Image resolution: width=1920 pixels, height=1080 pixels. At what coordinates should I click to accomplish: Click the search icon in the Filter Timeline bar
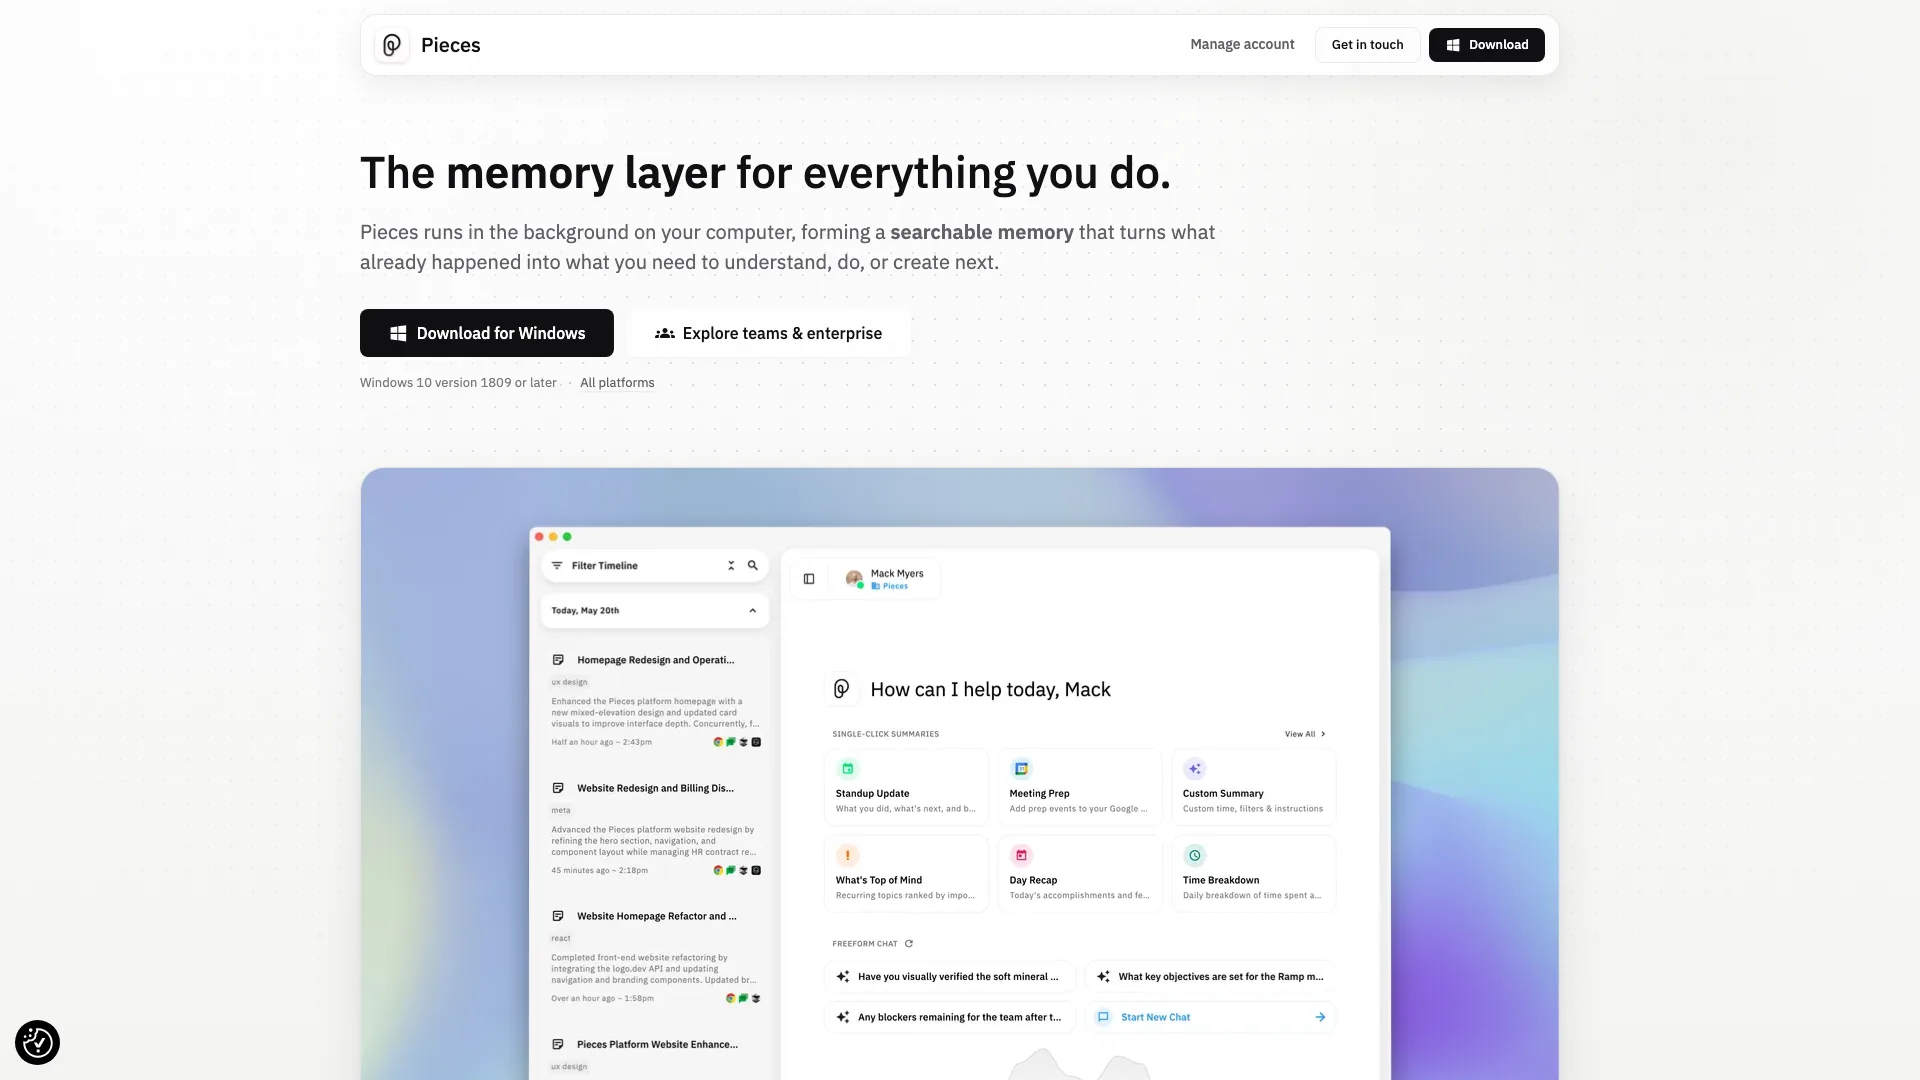[x=753, y=566]
